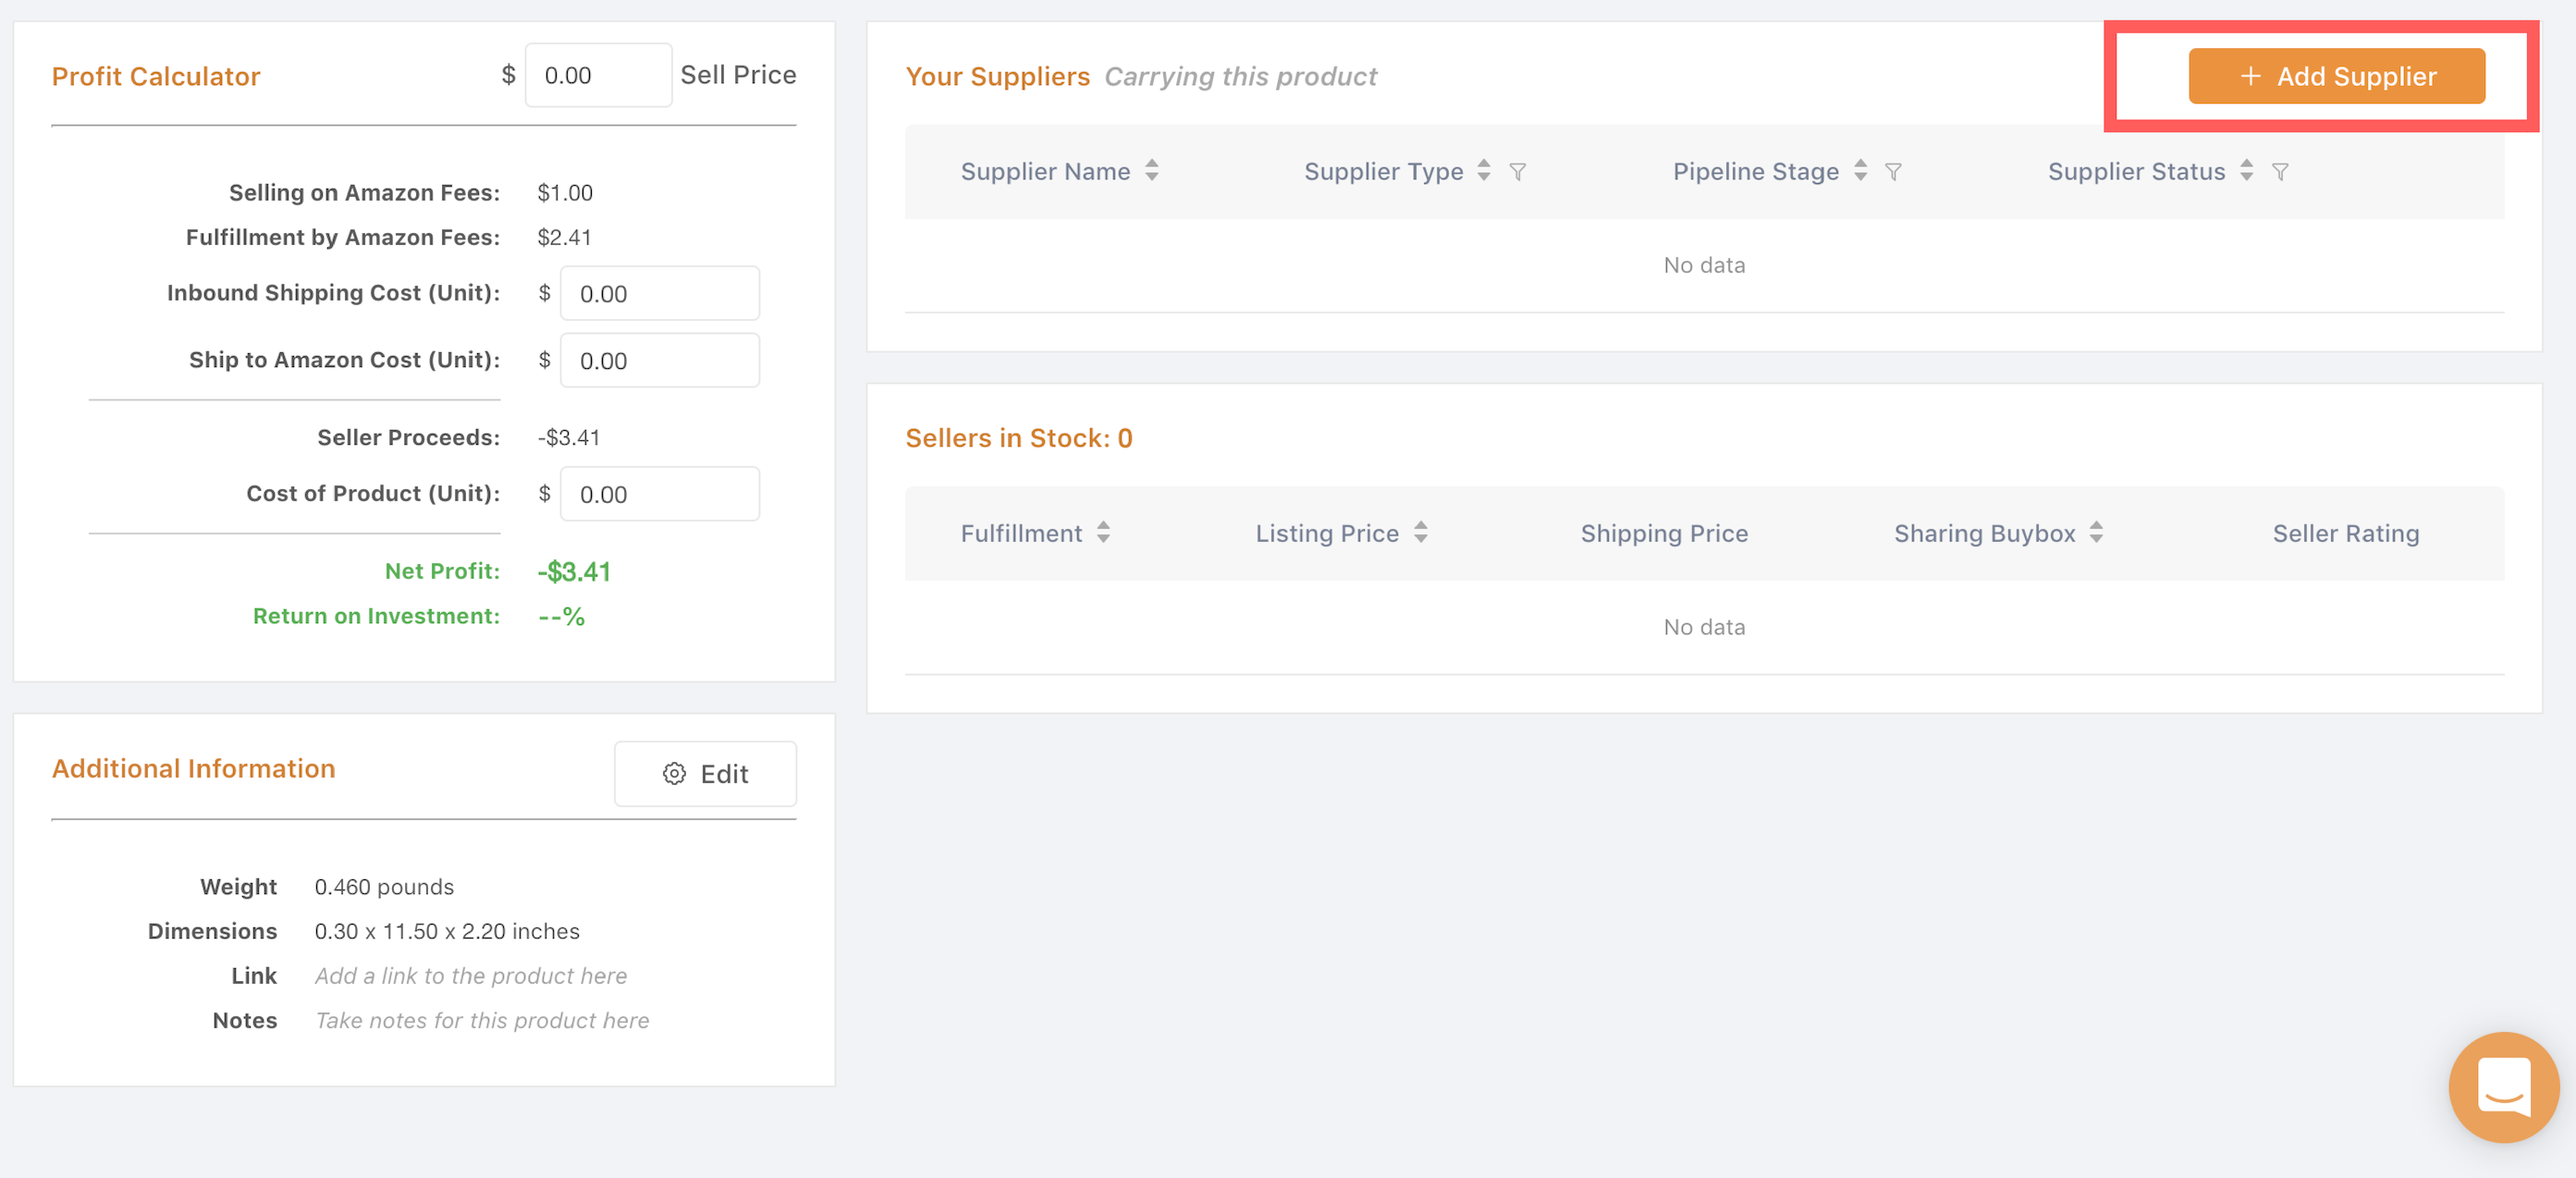
Task: Click the product link placeholder text
Action: (471, 976)
